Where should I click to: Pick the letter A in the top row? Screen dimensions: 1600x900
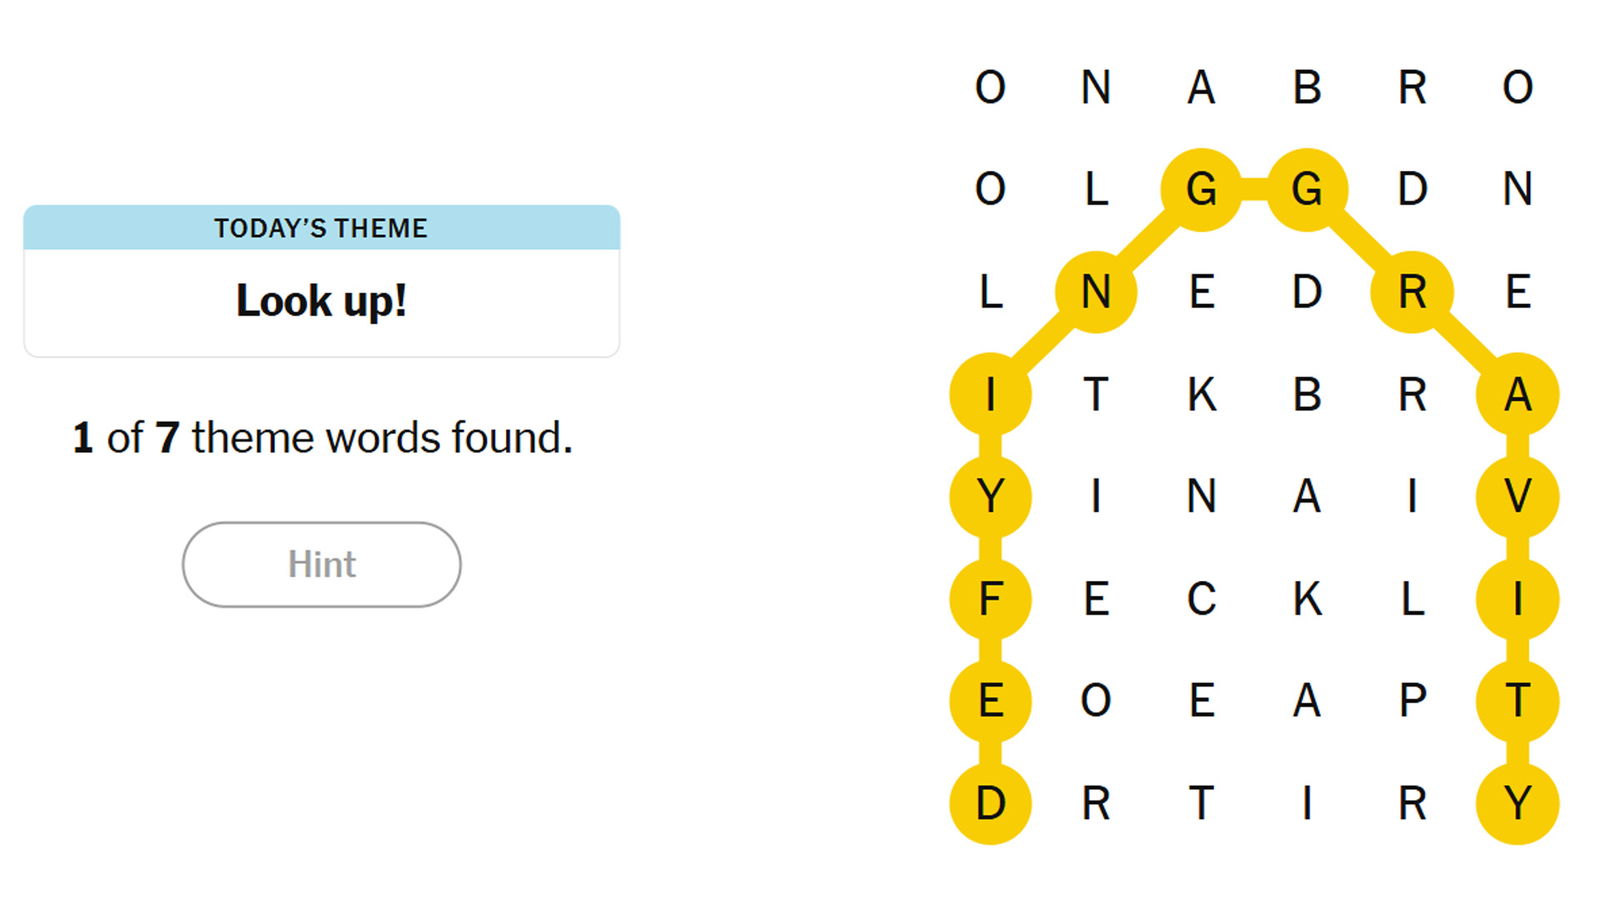pyautogui.click(x=1201, y=88)
